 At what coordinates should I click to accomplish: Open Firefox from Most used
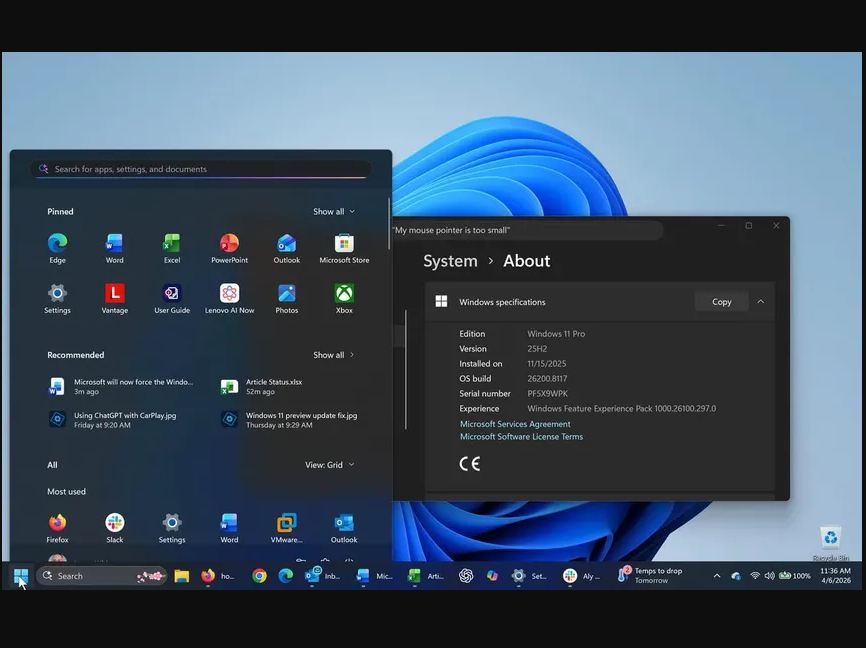57,528
